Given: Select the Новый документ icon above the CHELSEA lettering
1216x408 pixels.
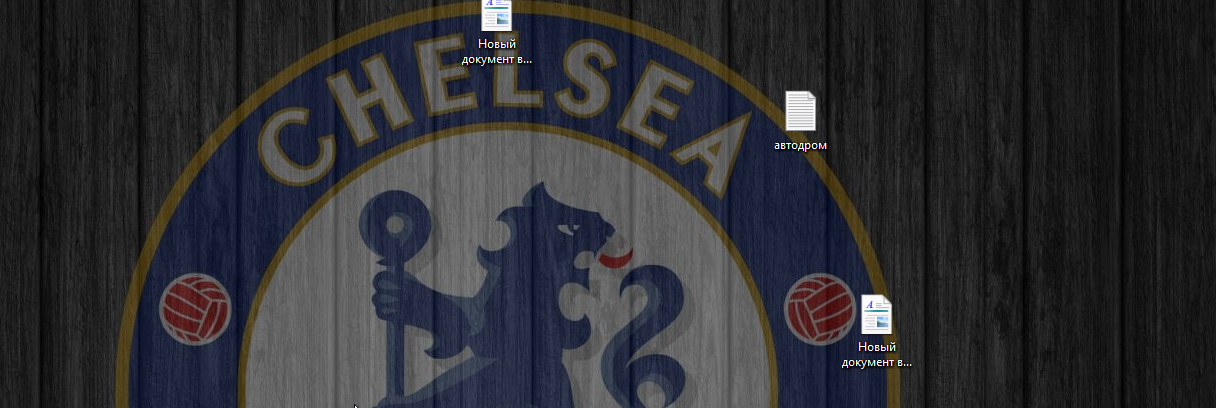Looking at the screenshot, I should click(496, 15).
